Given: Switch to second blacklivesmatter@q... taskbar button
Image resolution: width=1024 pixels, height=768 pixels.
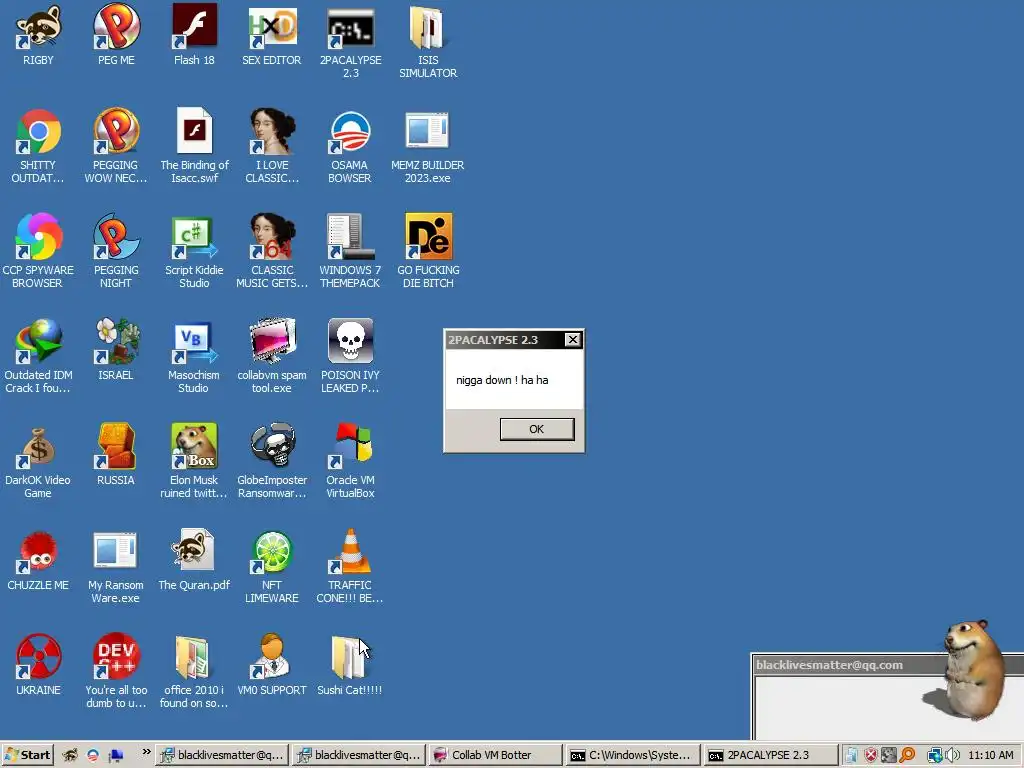Looking at the screenshot, I should click(359, 755).
